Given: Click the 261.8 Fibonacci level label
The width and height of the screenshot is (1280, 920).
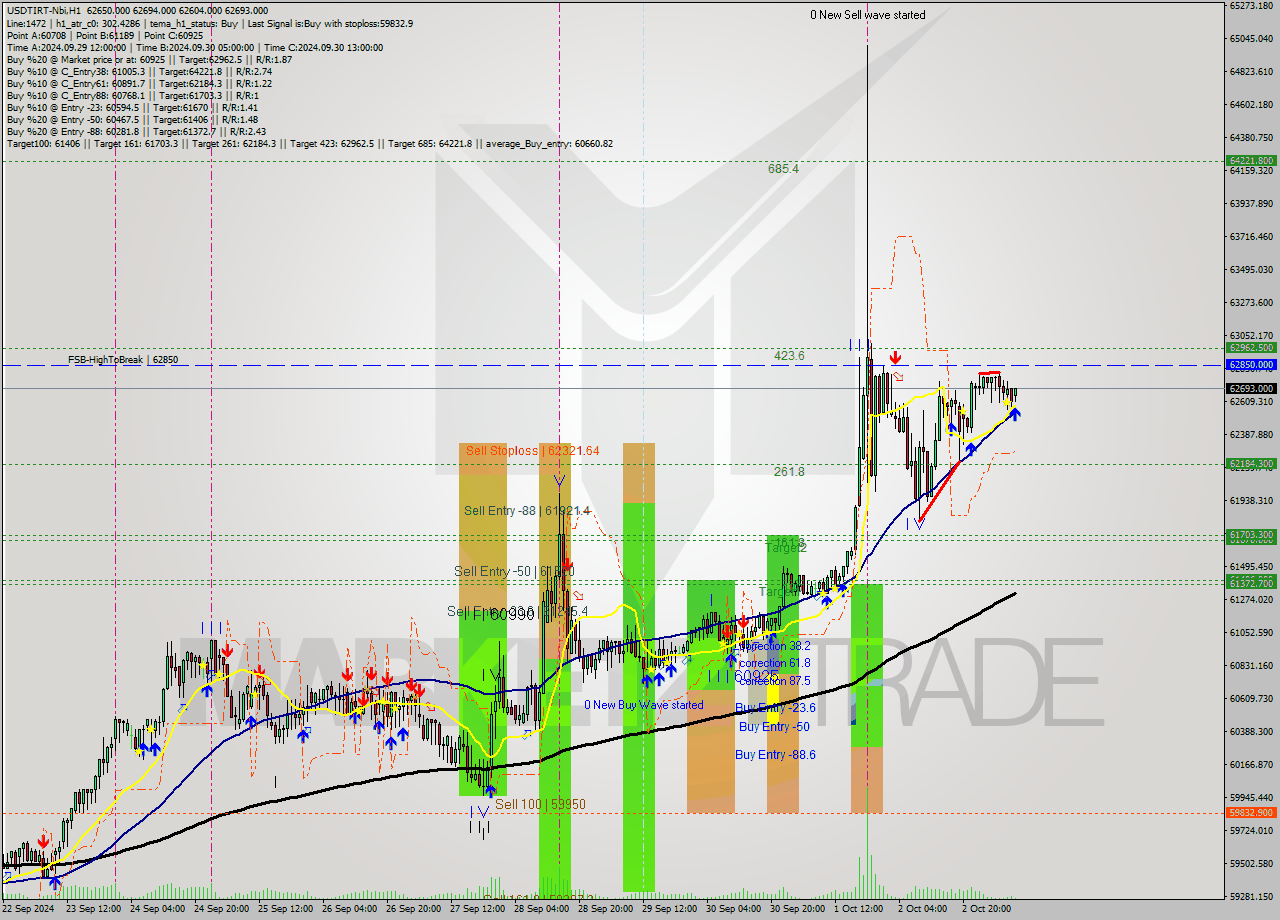Looking at the screenshot, I should [x=789, y=472].
